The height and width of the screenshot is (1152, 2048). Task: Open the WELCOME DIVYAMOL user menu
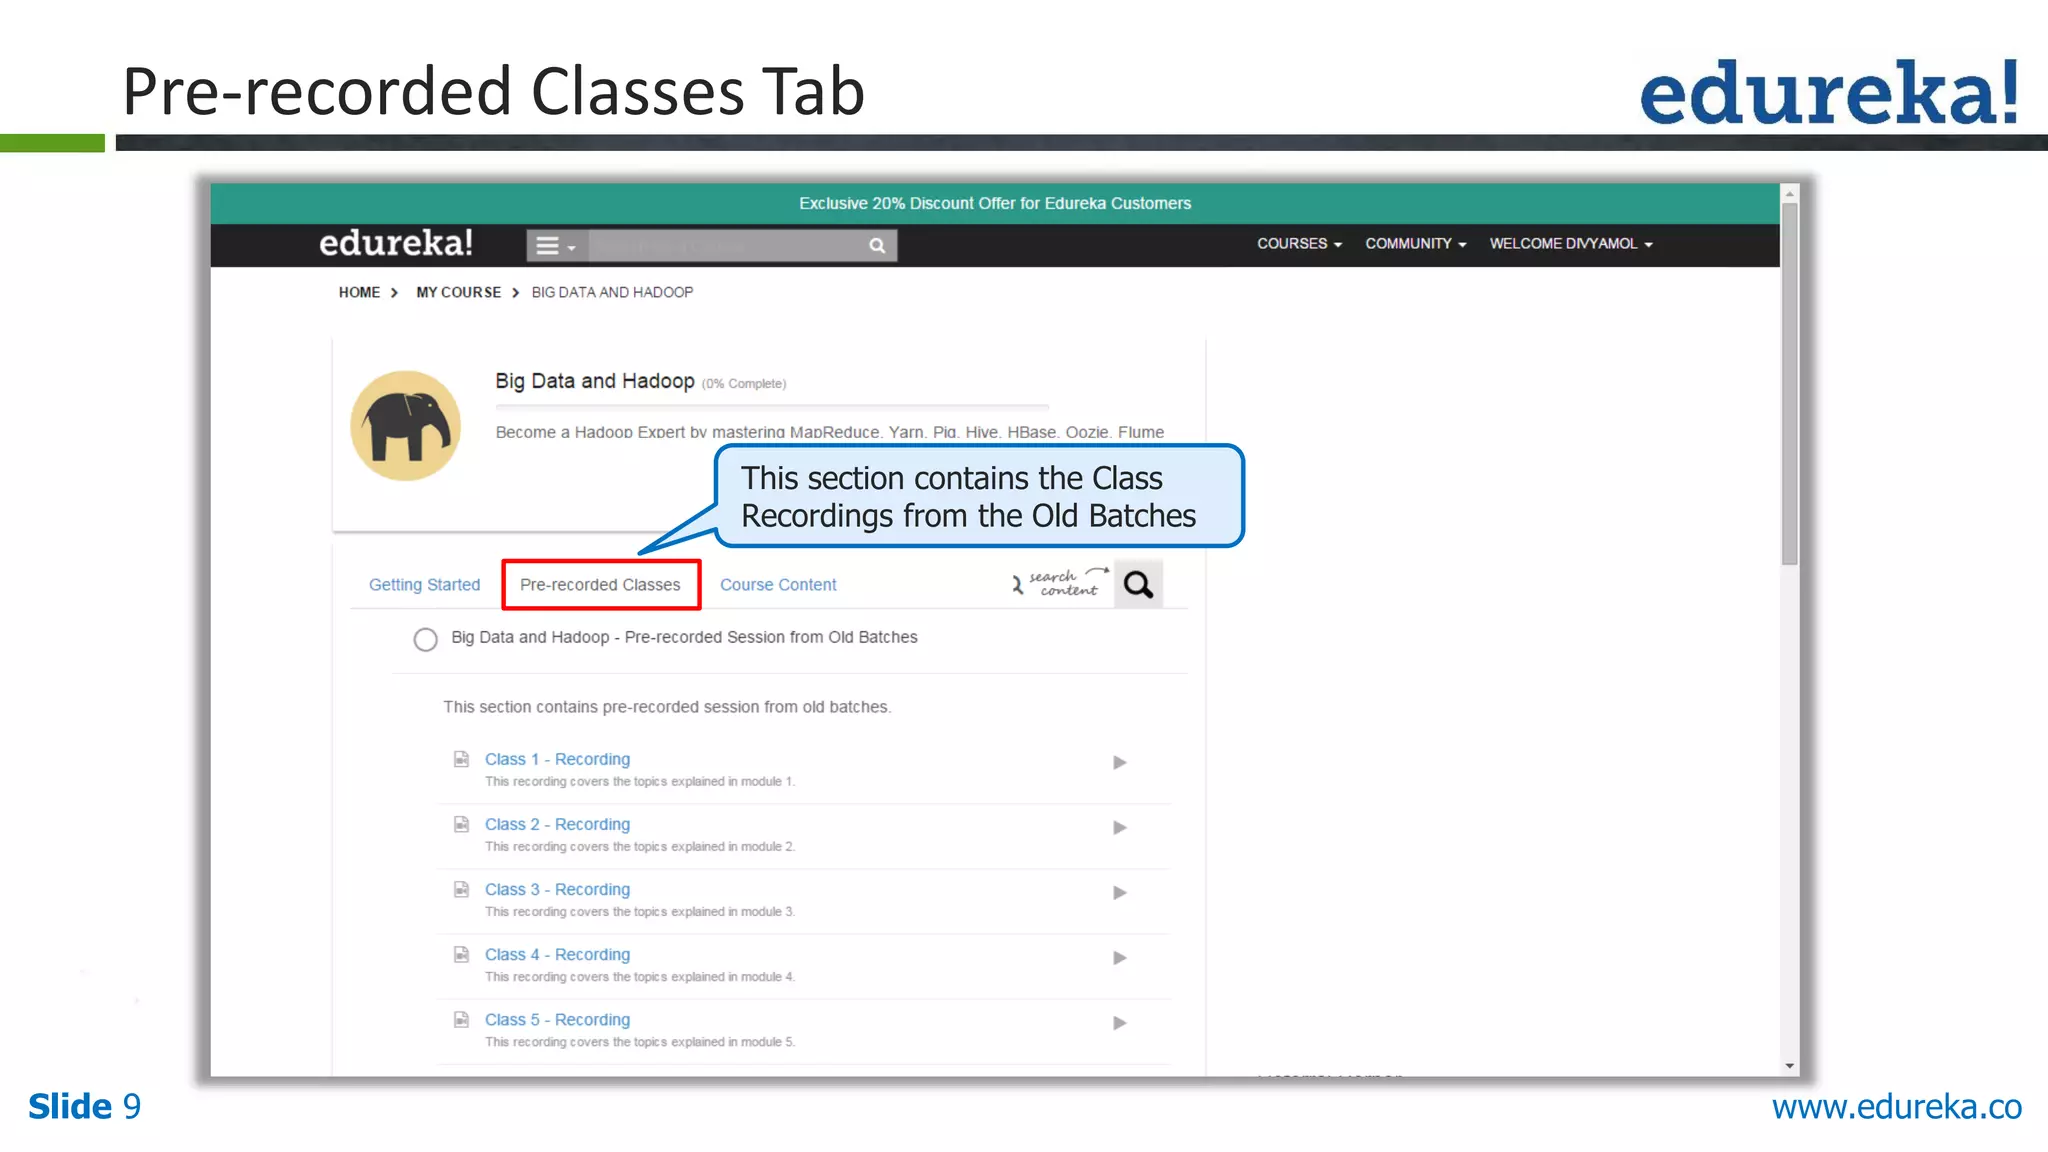point(1570,243)
